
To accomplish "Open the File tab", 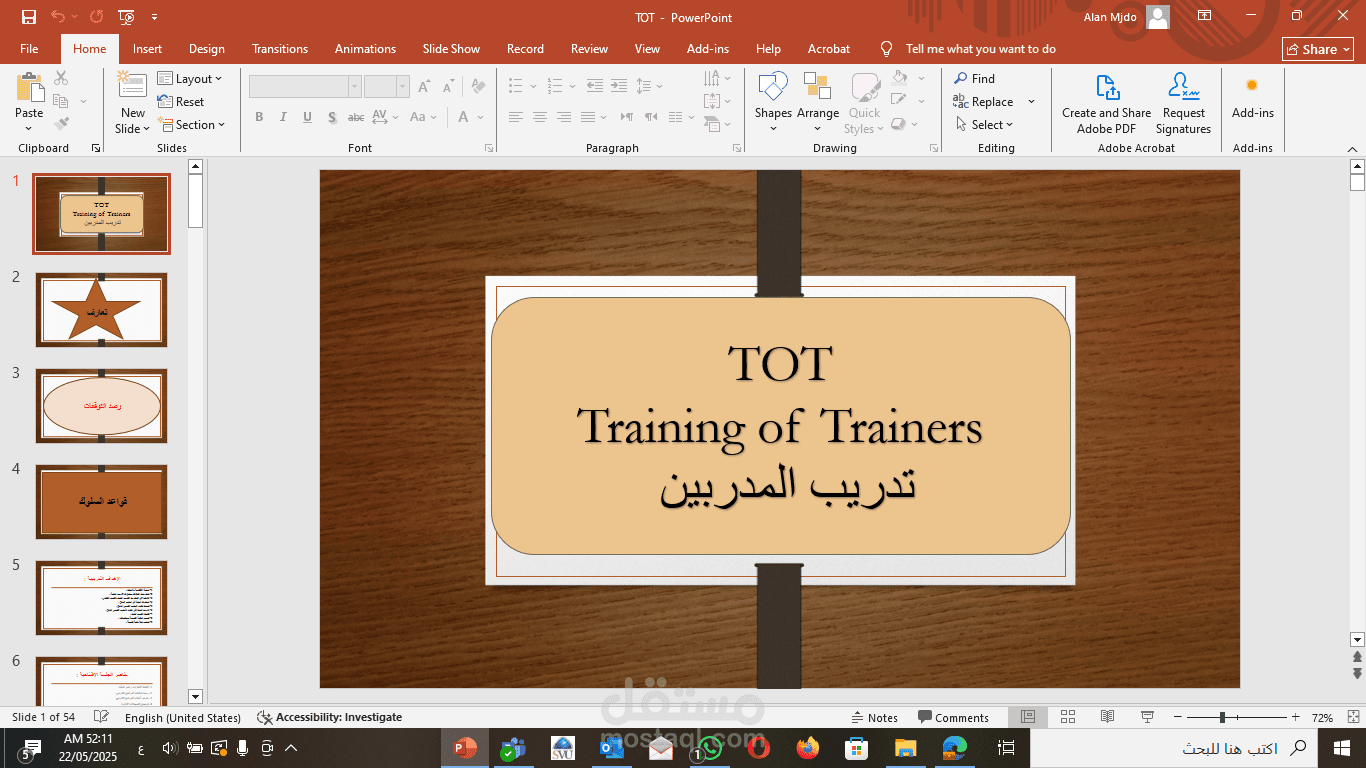I will point(29,49).
